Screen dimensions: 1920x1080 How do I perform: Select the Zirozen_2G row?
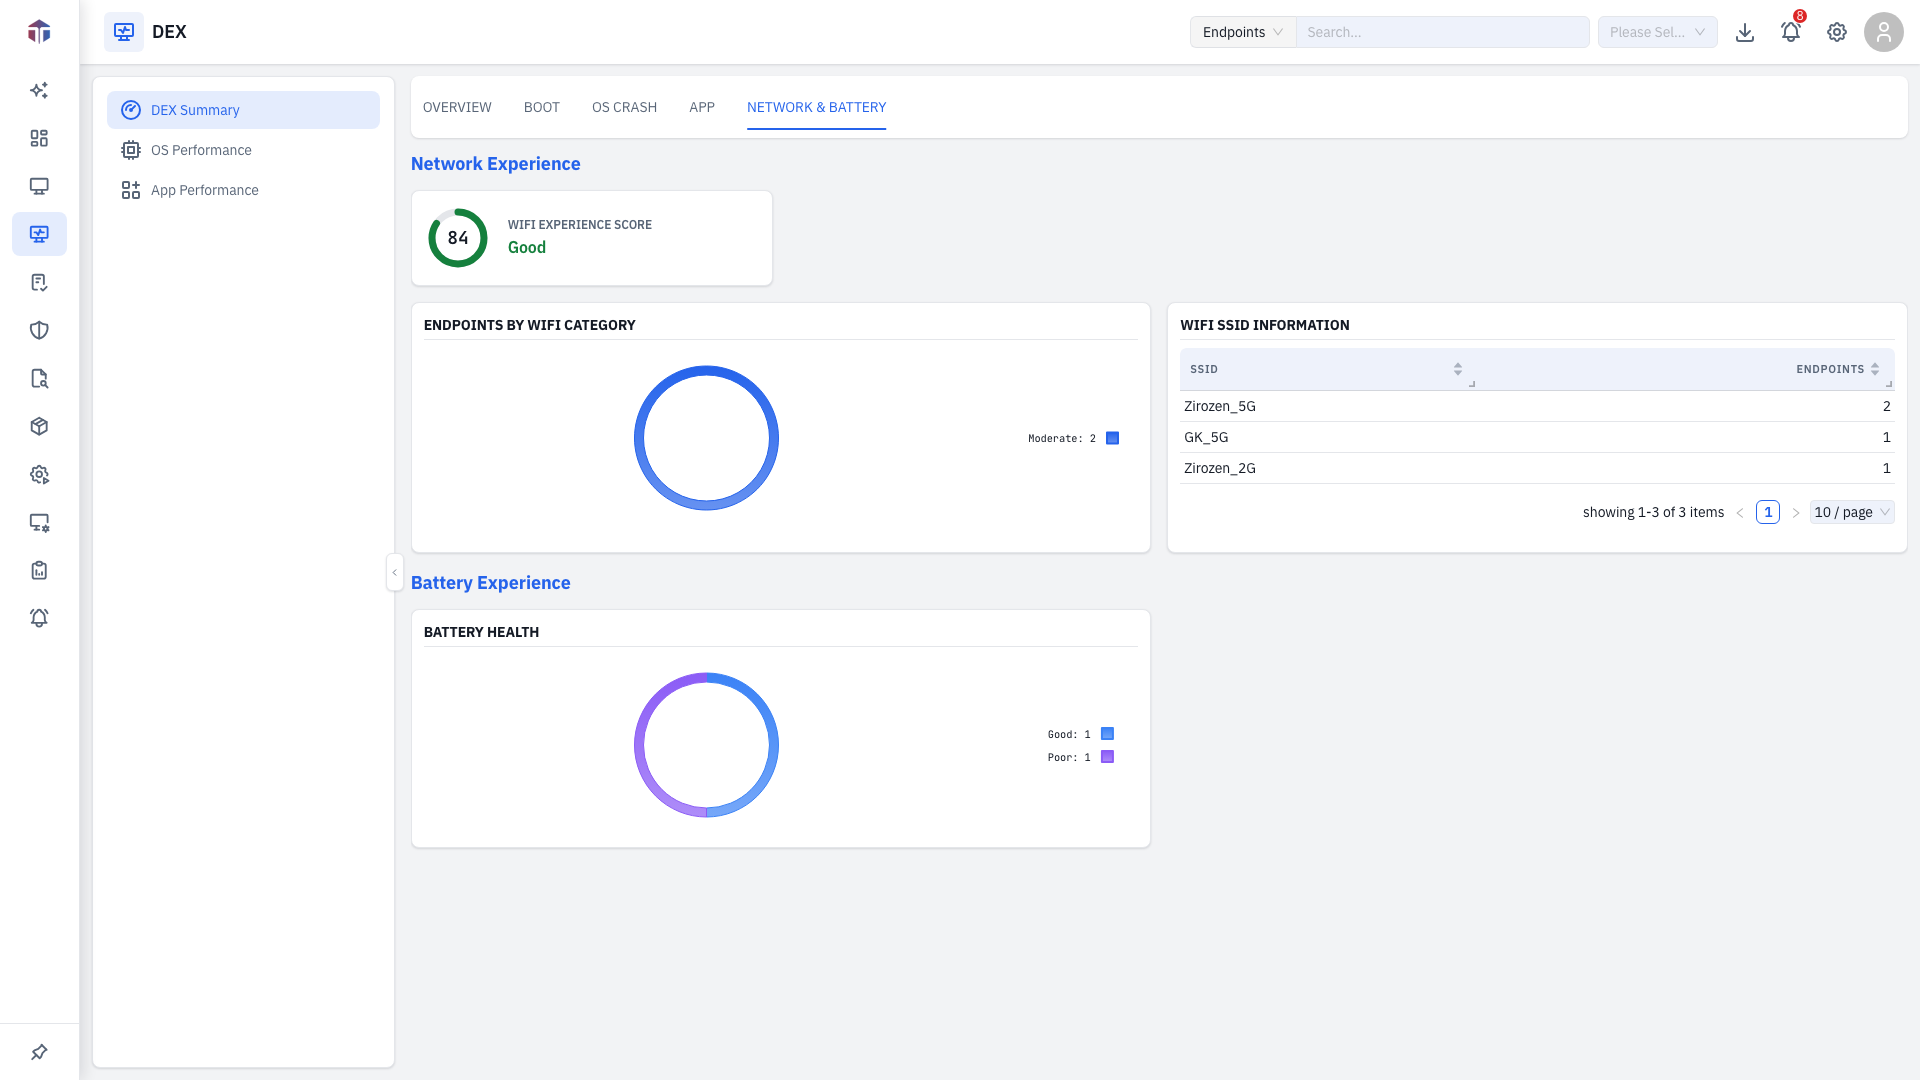click(1537, 468)
